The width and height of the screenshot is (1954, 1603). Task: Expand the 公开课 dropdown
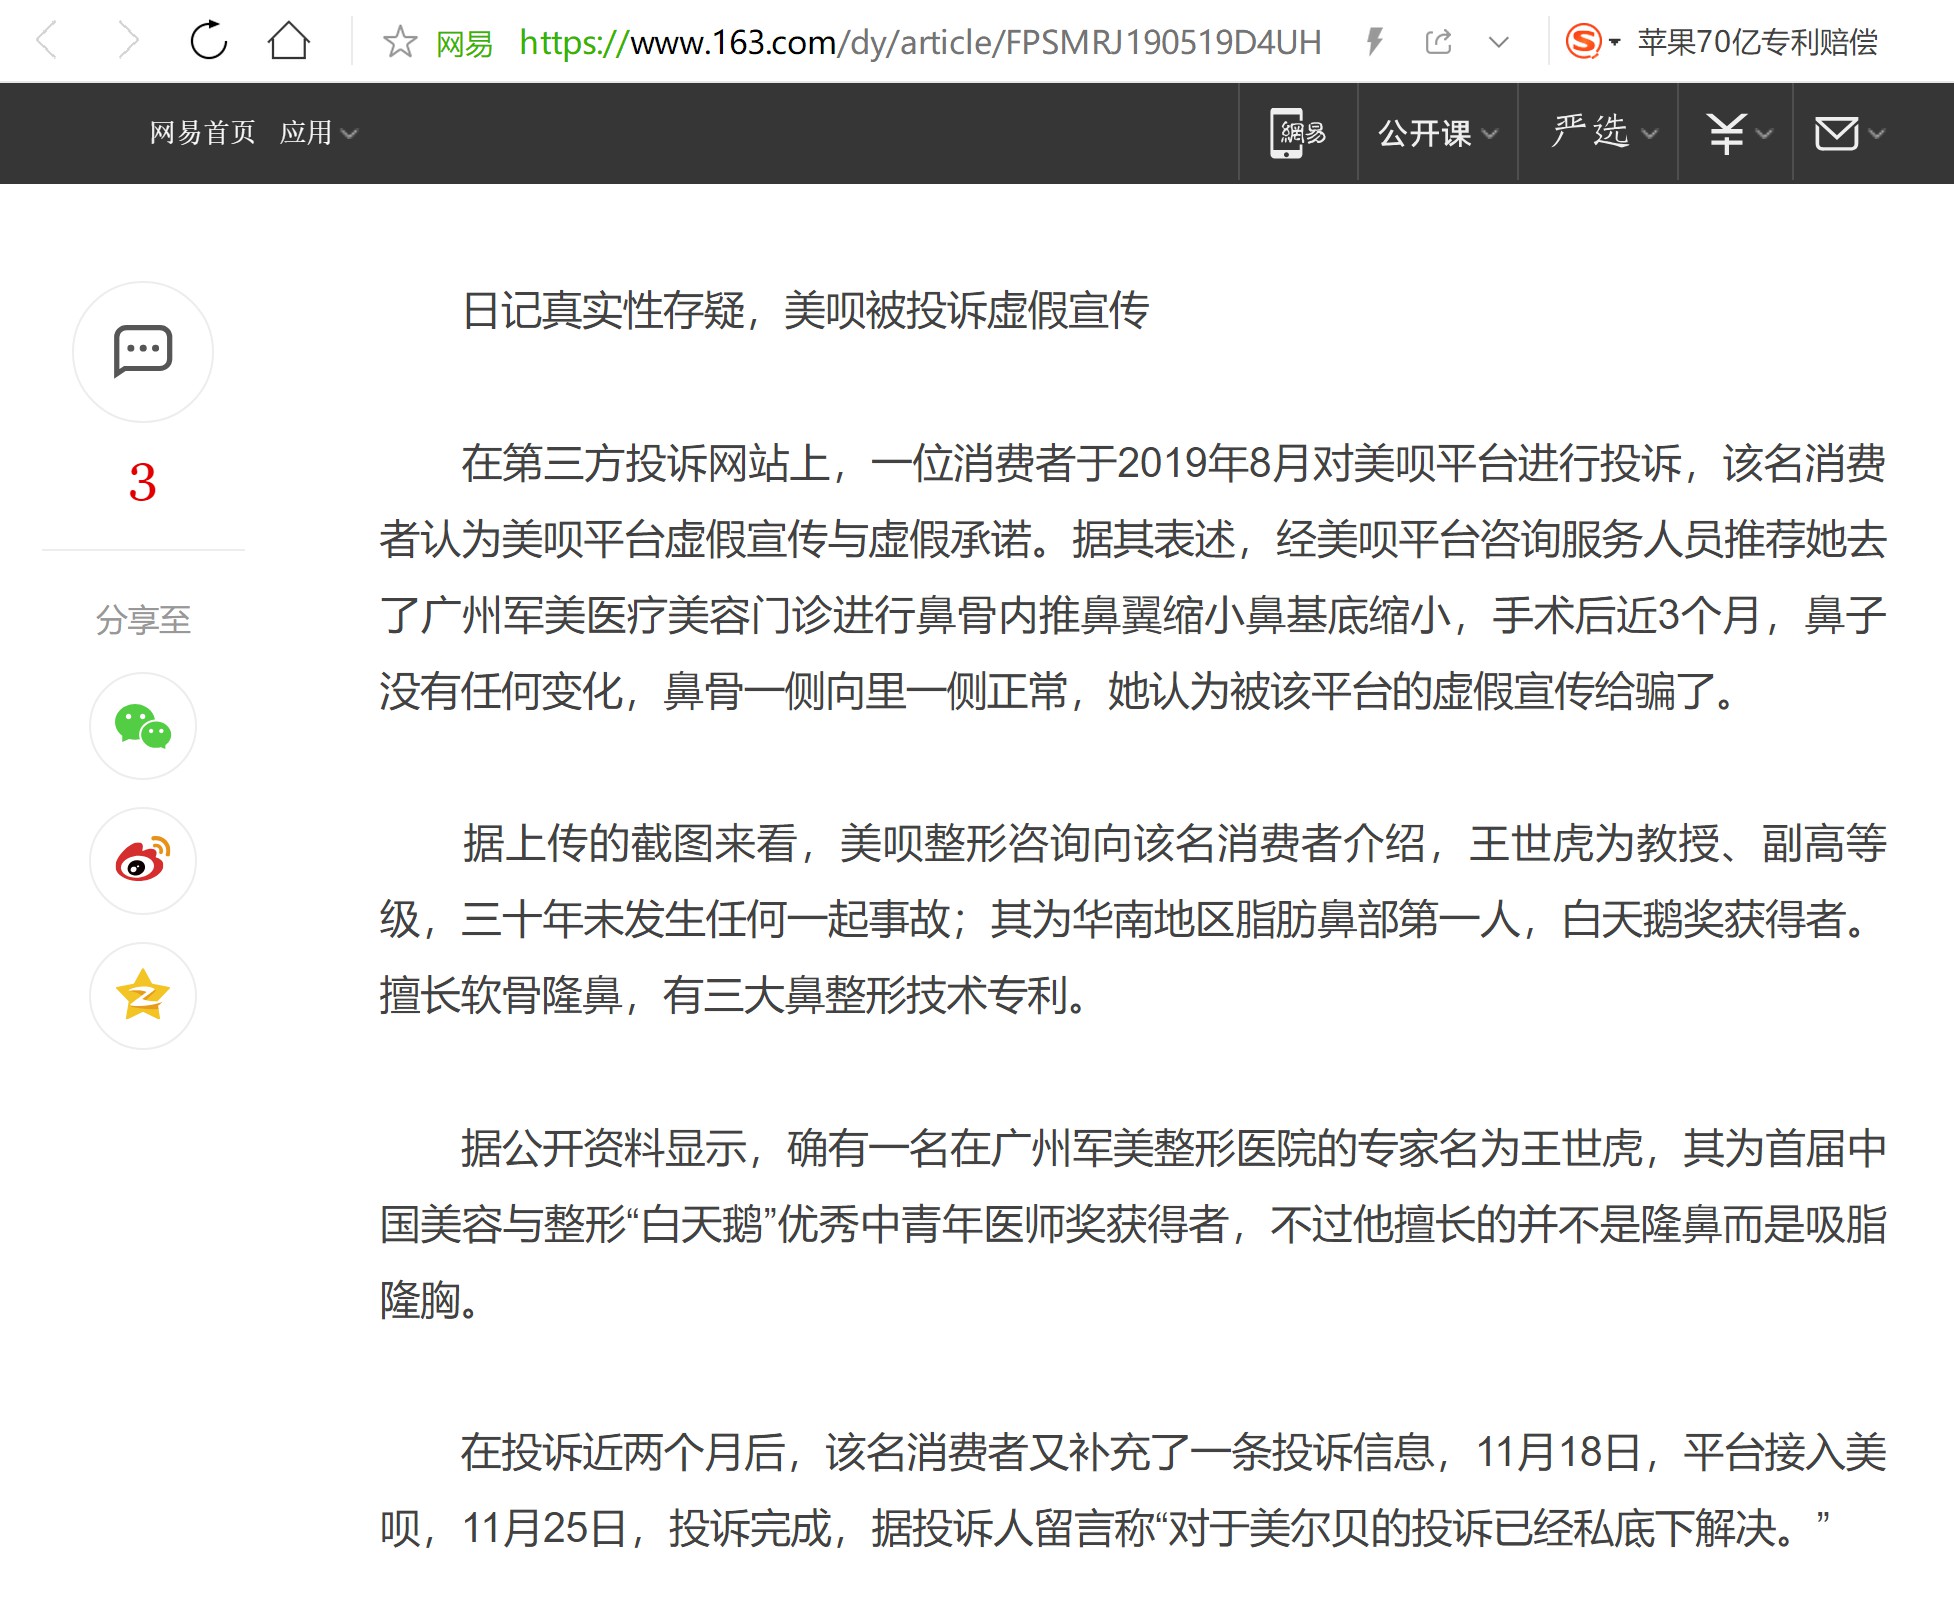pyautogui.click(x=1437, y=132)
